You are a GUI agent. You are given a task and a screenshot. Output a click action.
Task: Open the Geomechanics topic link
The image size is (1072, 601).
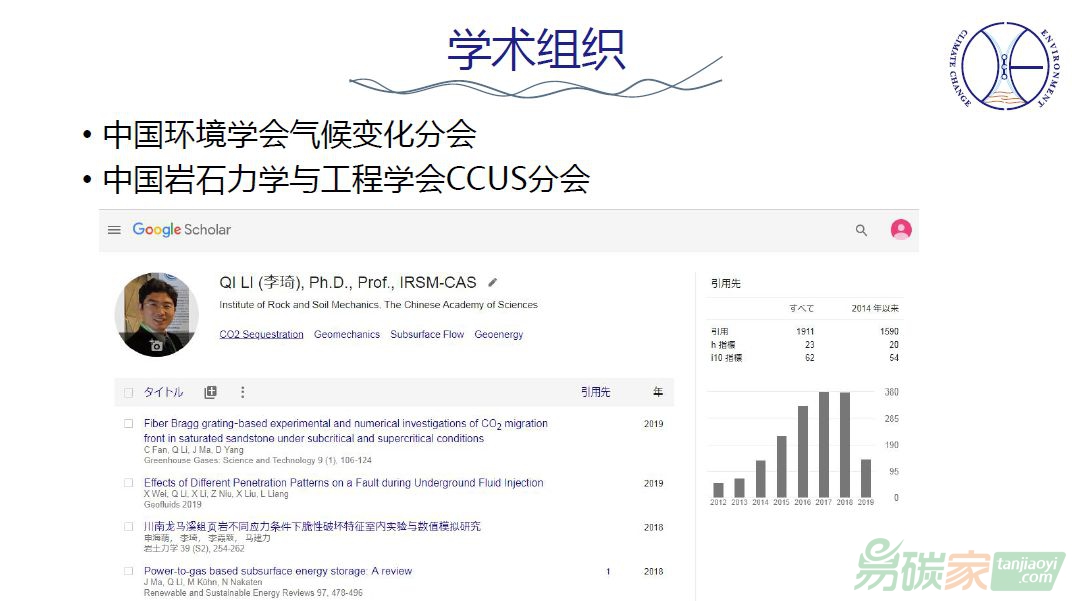coord(347,334)
